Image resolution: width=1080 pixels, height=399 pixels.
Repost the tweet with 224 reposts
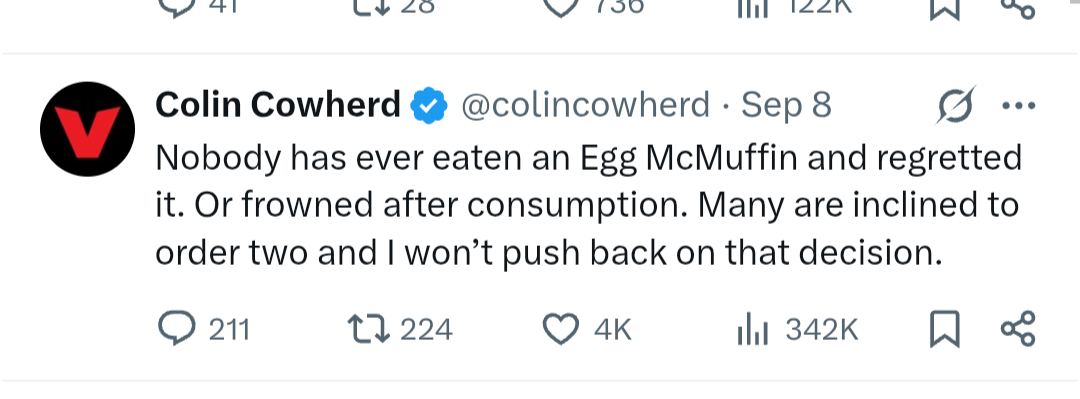400,329
